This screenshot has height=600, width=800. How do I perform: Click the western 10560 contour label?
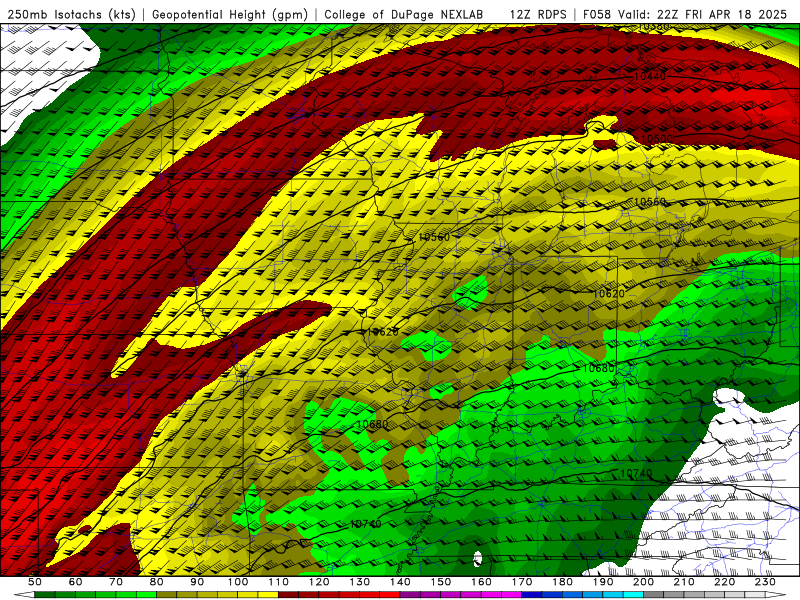[x=434, y=237]
